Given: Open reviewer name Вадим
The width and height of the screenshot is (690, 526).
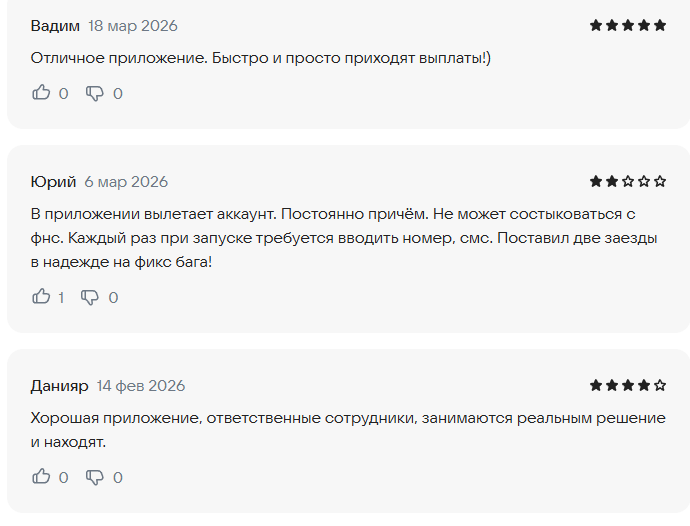Looking at the screenshot, I should 54,25.
